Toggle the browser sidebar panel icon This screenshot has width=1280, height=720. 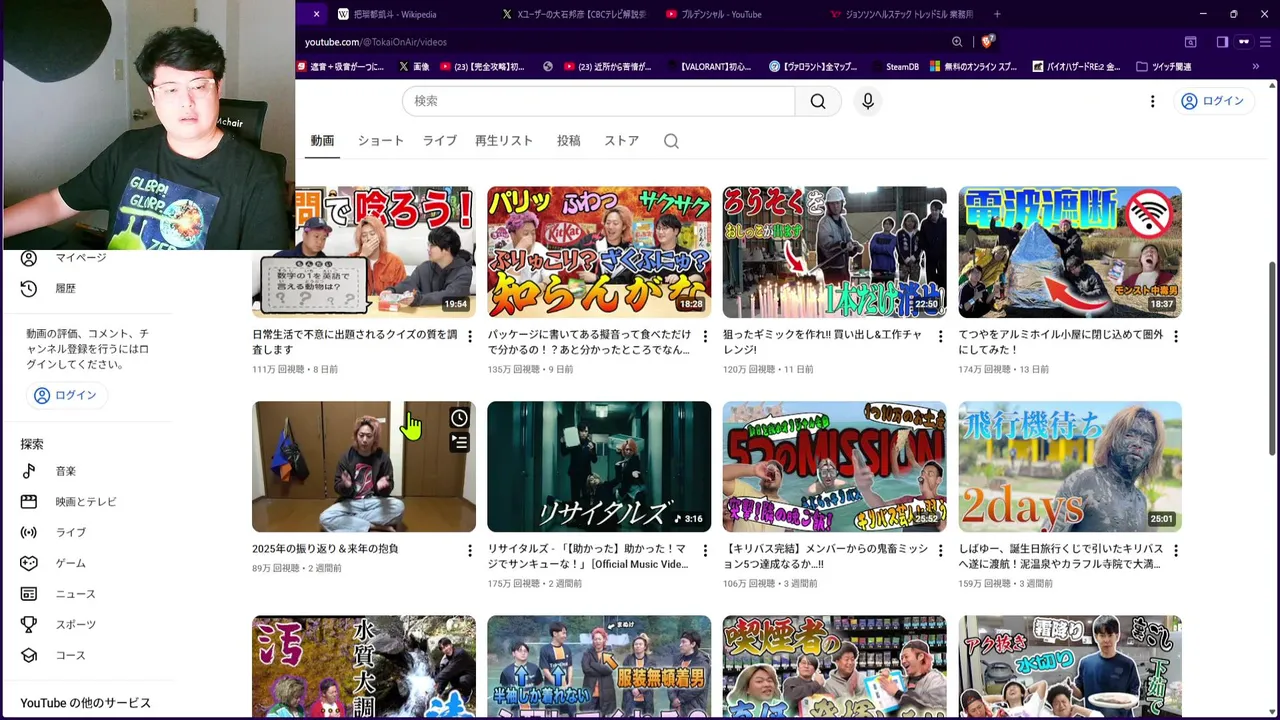click(x=1222, y=42)
